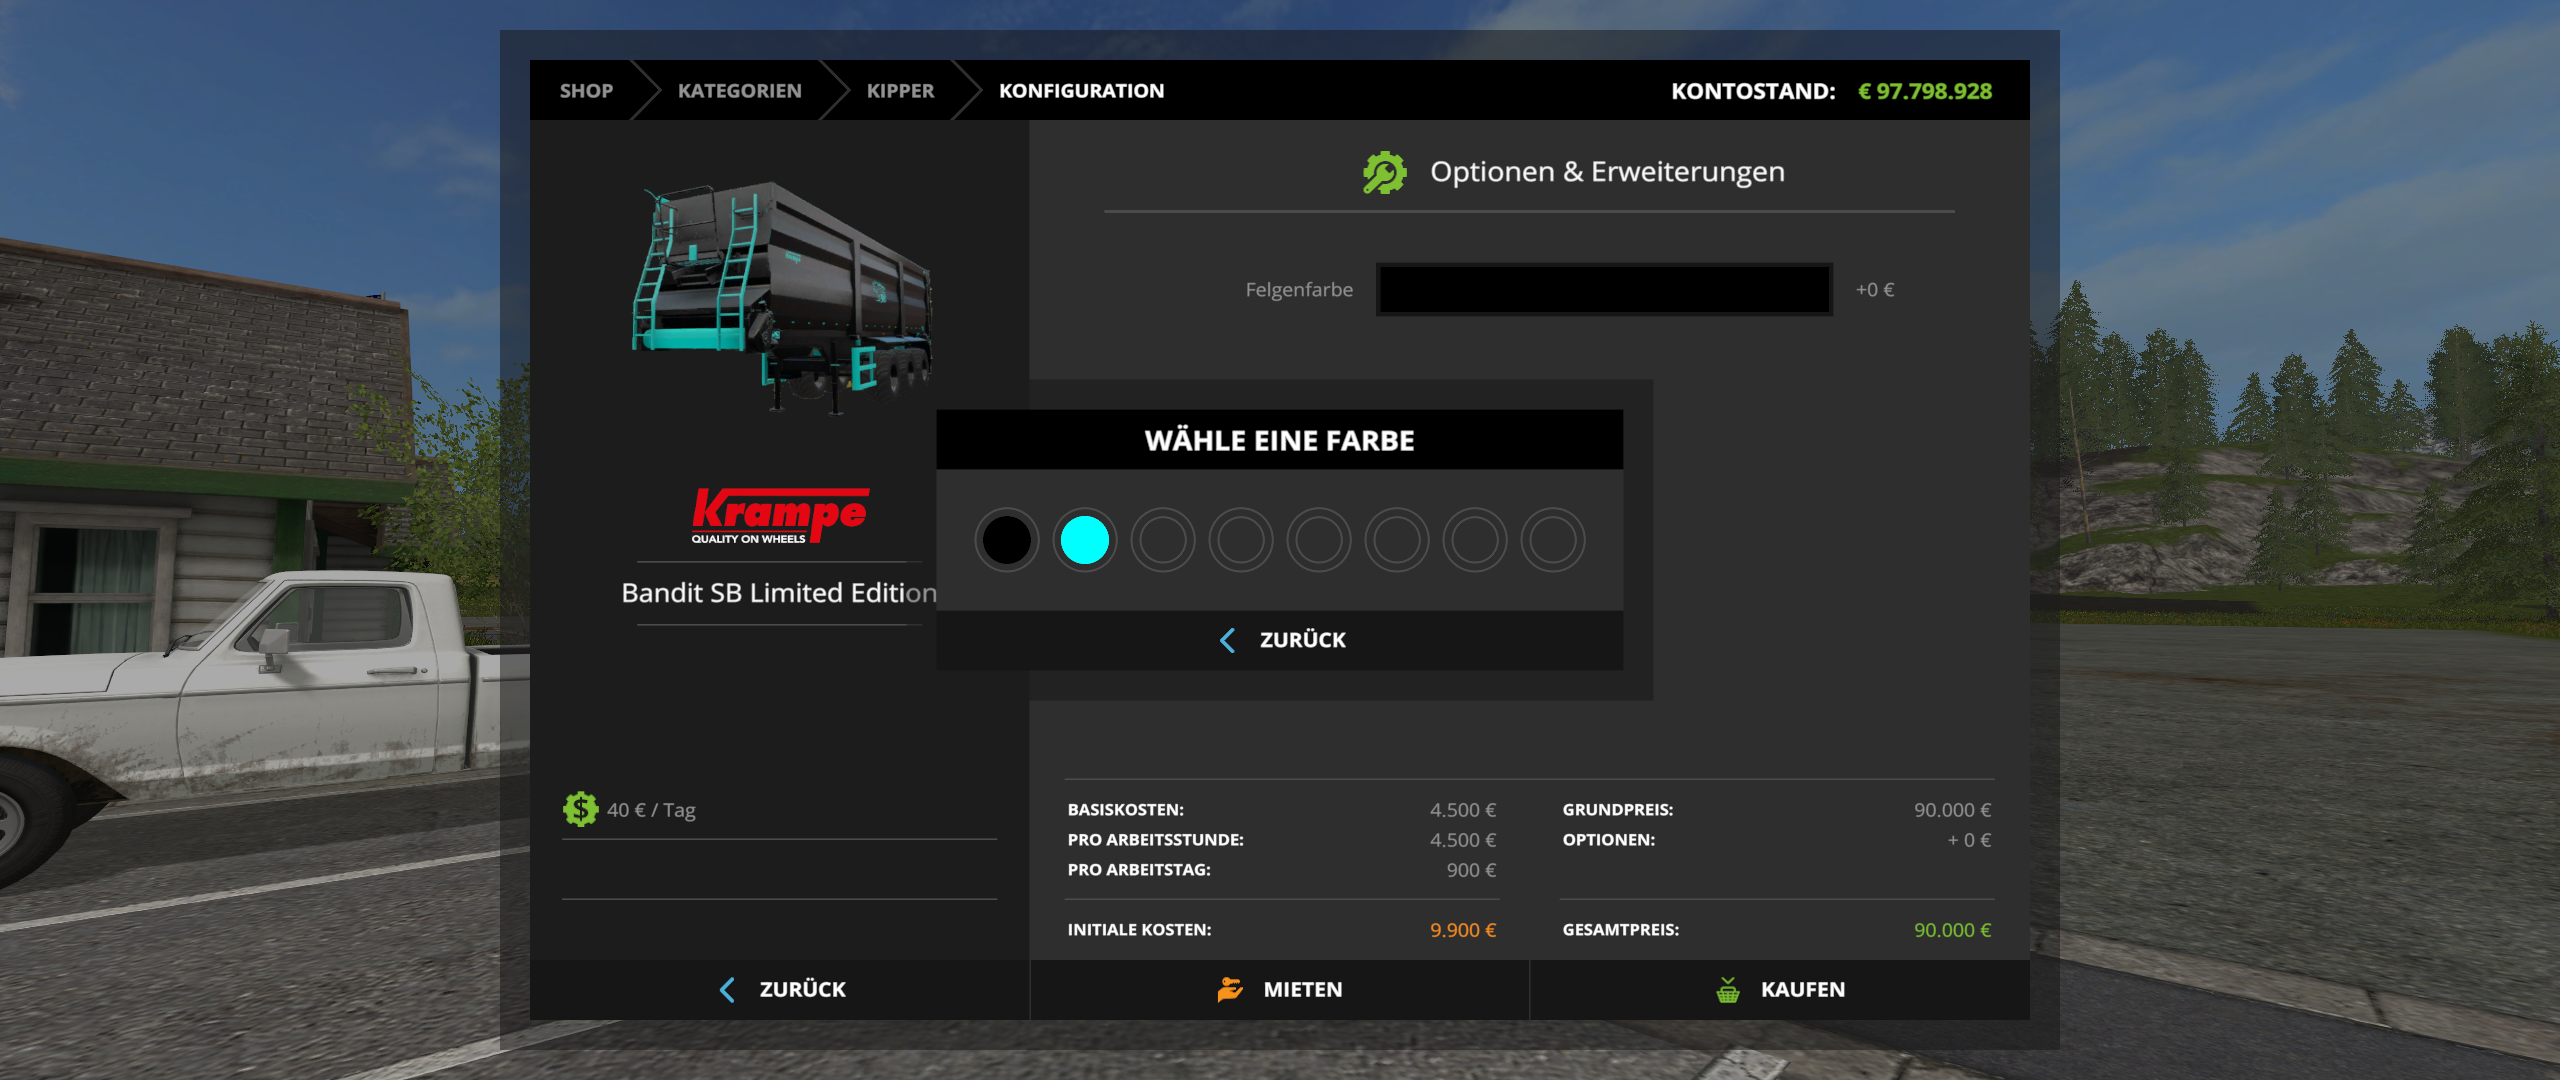Image resolution: width=2560 pixels, height=1080 pixels.
Task: Click the INITIALE KOSTEN value 9.900 €
Action: 1462,930
